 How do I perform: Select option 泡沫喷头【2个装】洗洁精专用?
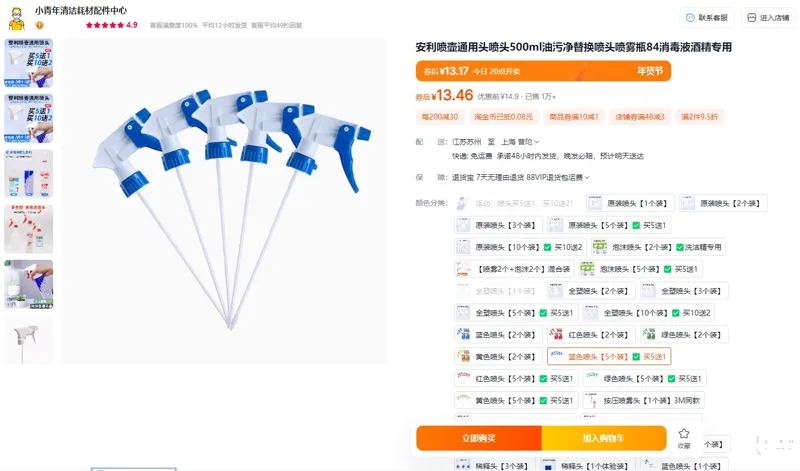[x=658, y=247]
